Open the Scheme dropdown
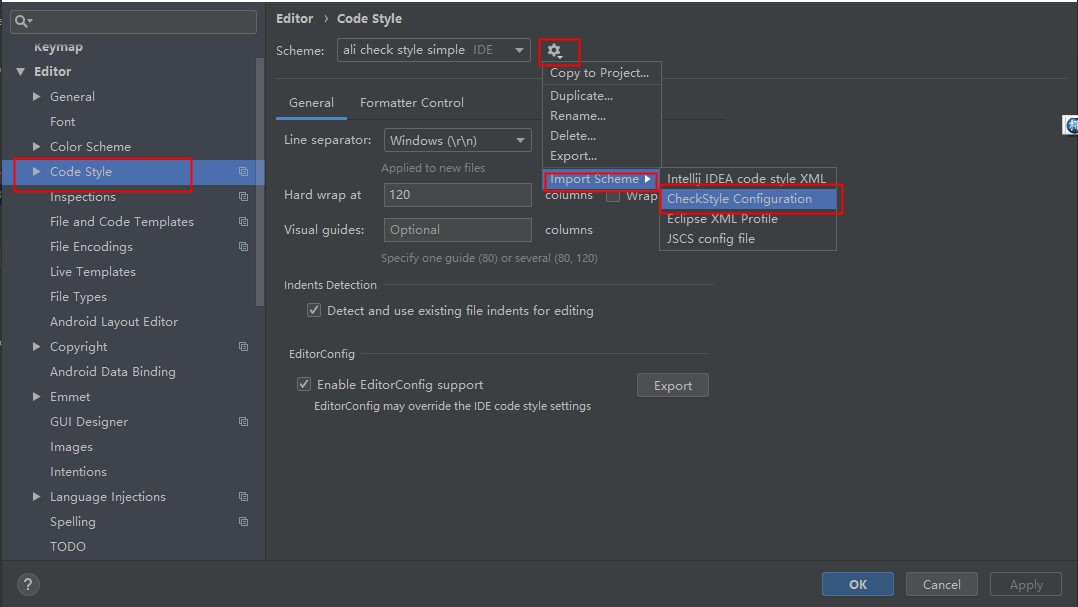This screenshot has height=607, width=1078. tap(433, 50)
